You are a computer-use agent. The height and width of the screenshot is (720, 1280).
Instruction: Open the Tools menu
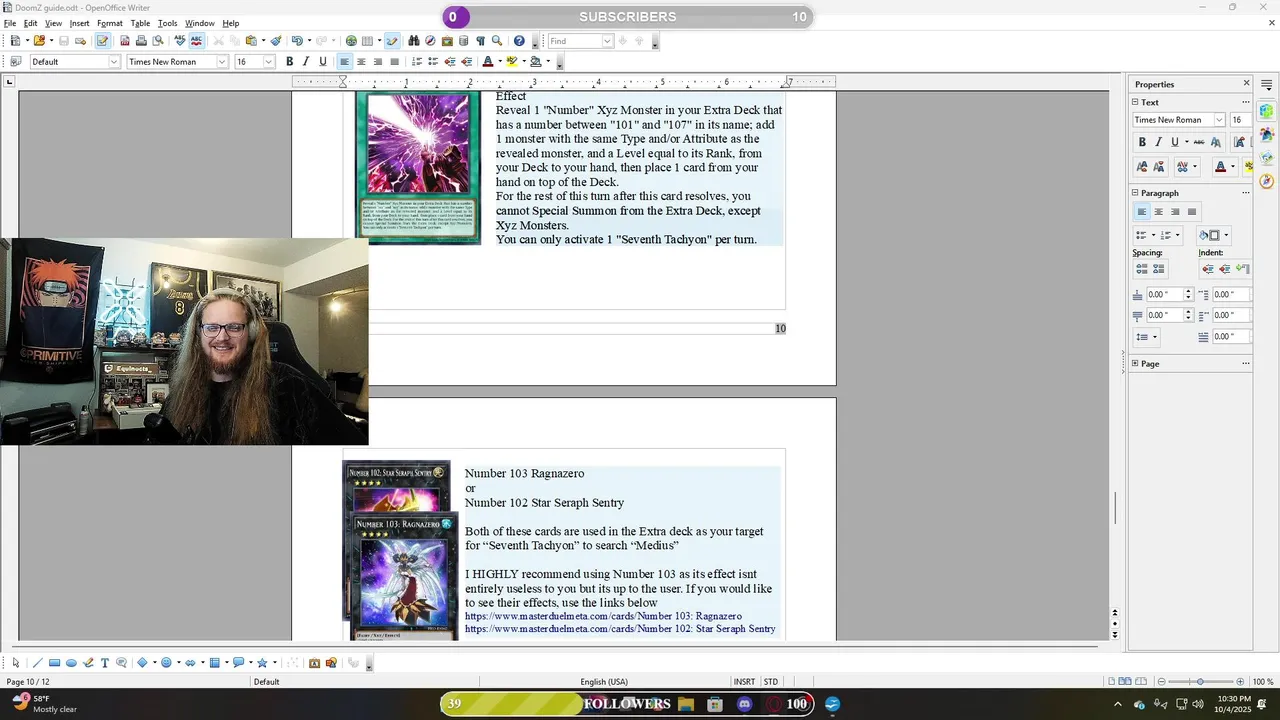coord(167,23)
